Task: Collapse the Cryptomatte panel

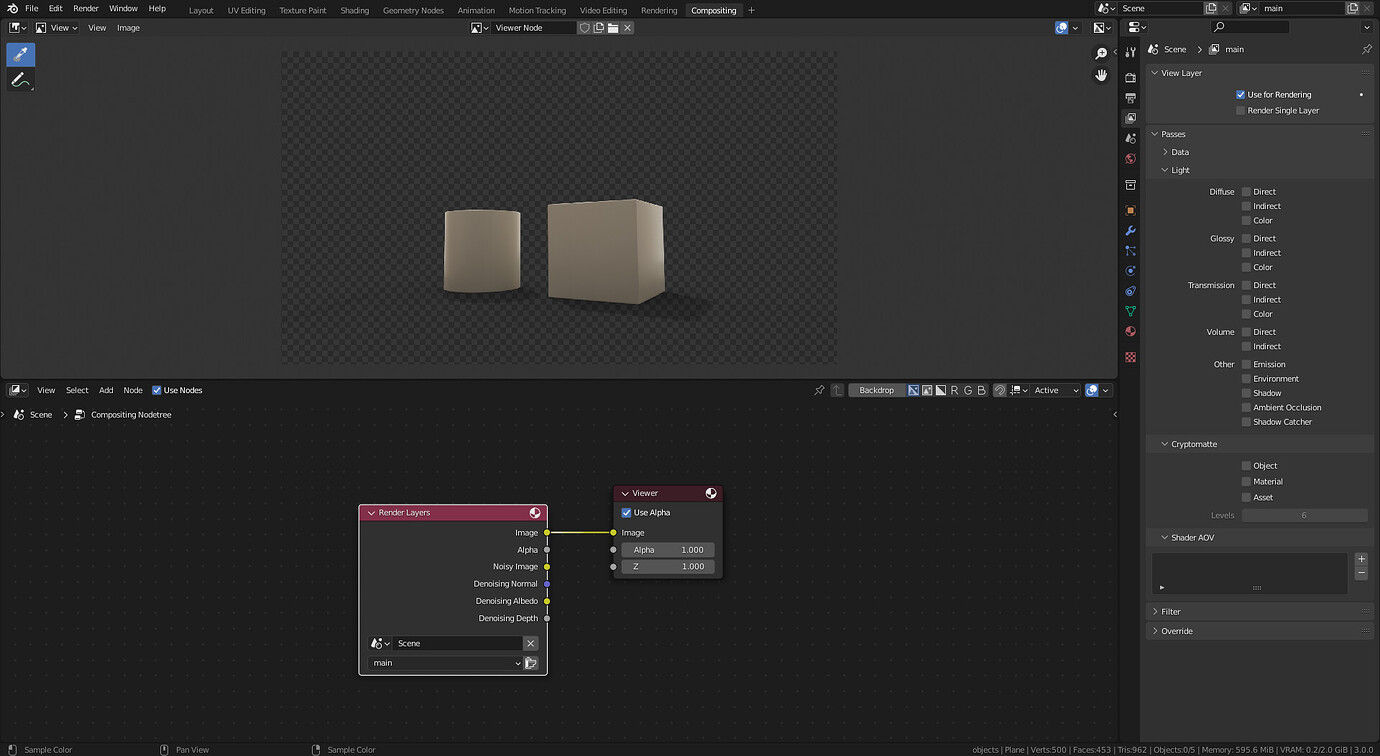Action: click(1165, 444)
